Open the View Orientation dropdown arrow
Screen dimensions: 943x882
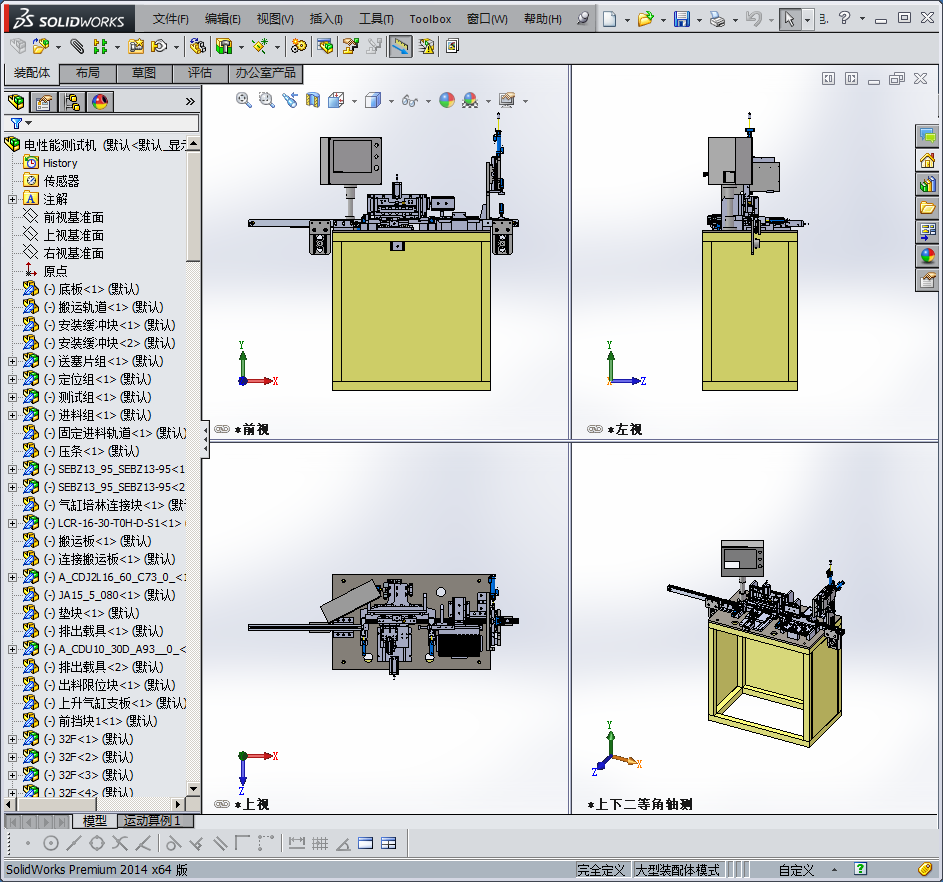point(354,101)
